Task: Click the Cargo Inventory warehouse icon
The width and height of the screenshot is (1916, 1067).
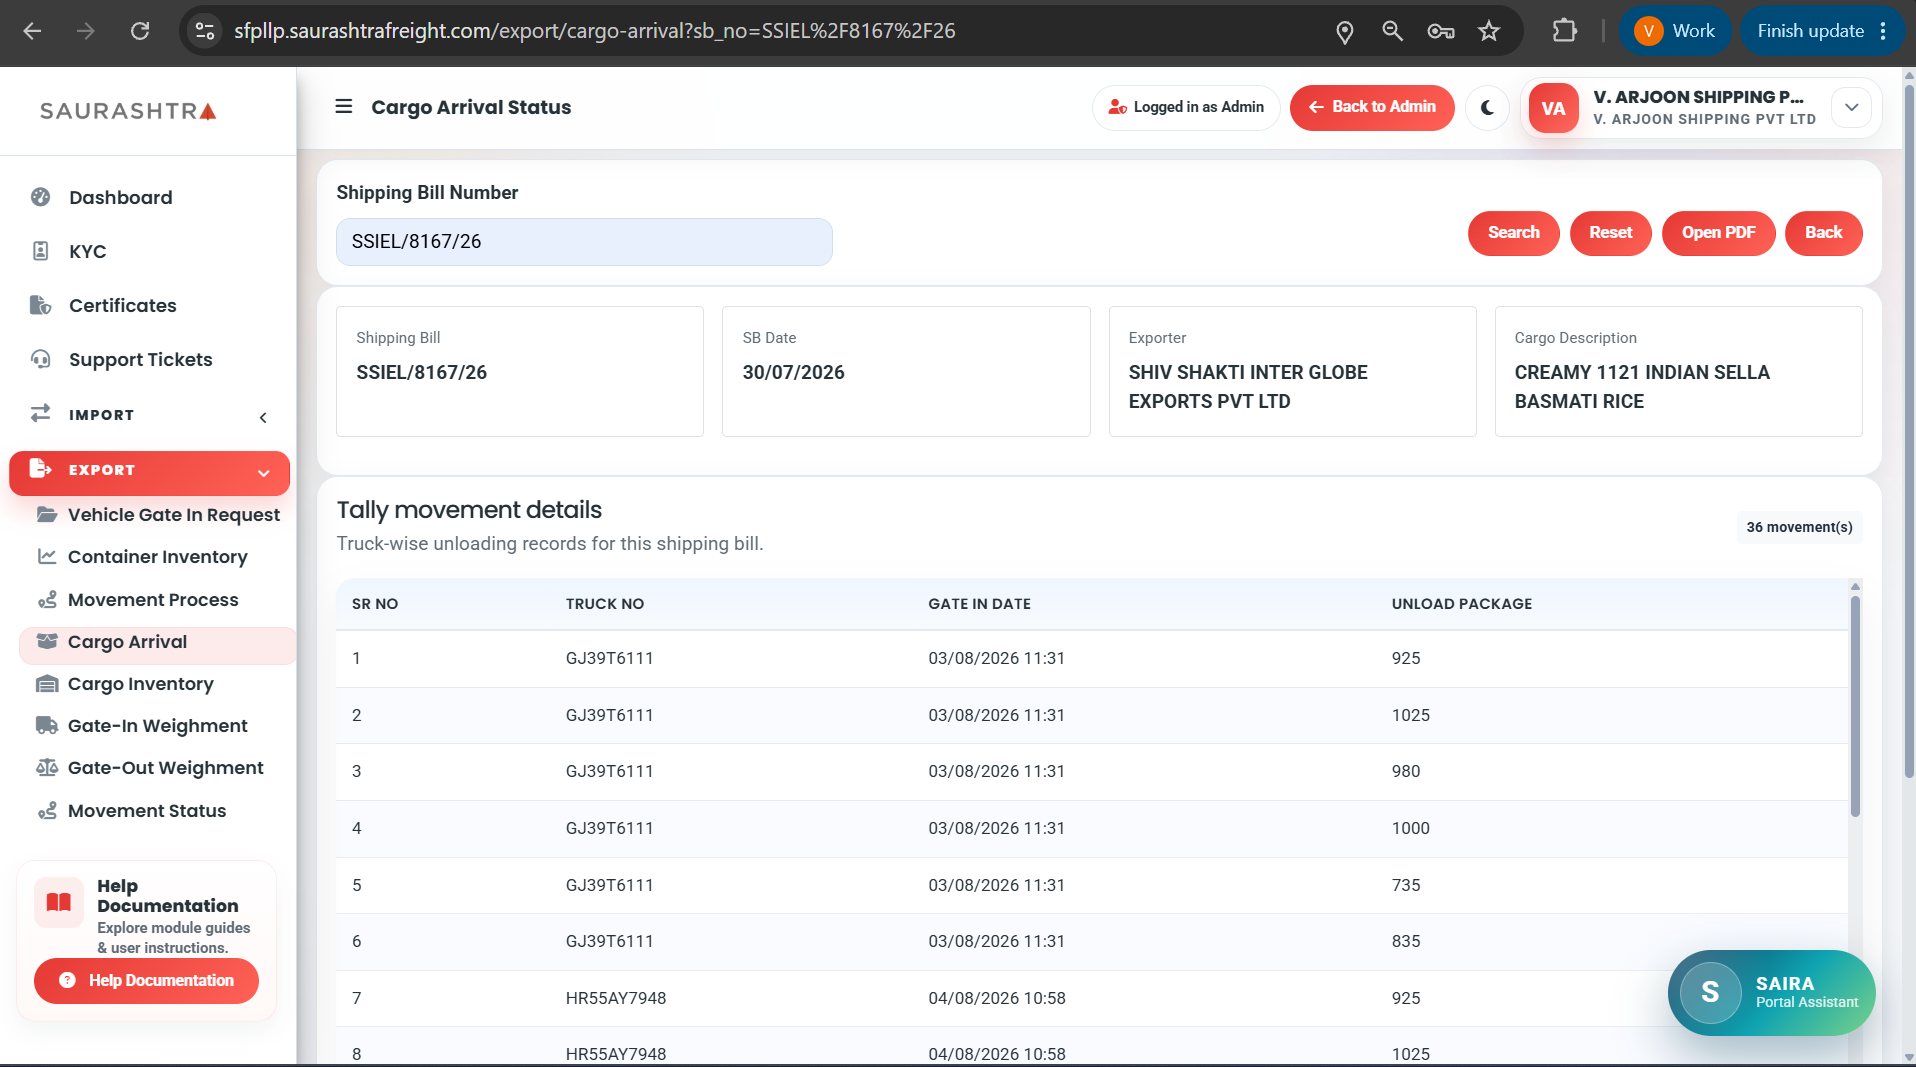Action: [x=47, y=684]
